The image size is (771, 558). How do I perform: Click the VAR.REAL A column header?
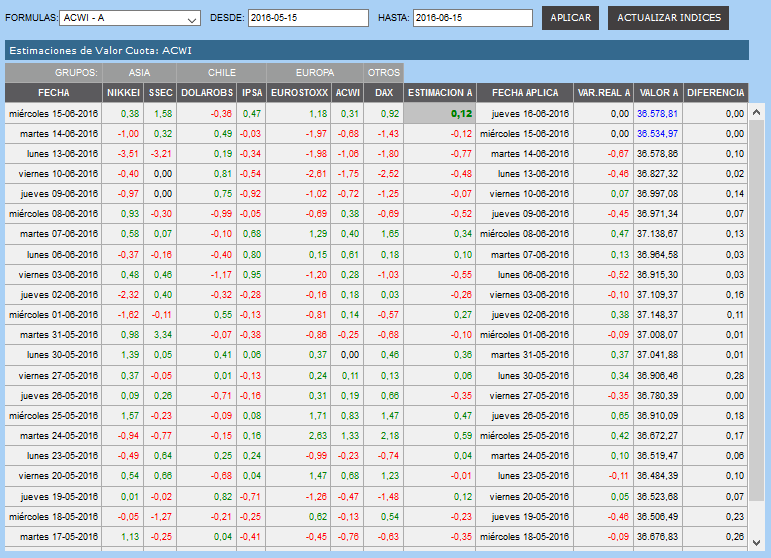pyautogui.click(x=603, y=92)
